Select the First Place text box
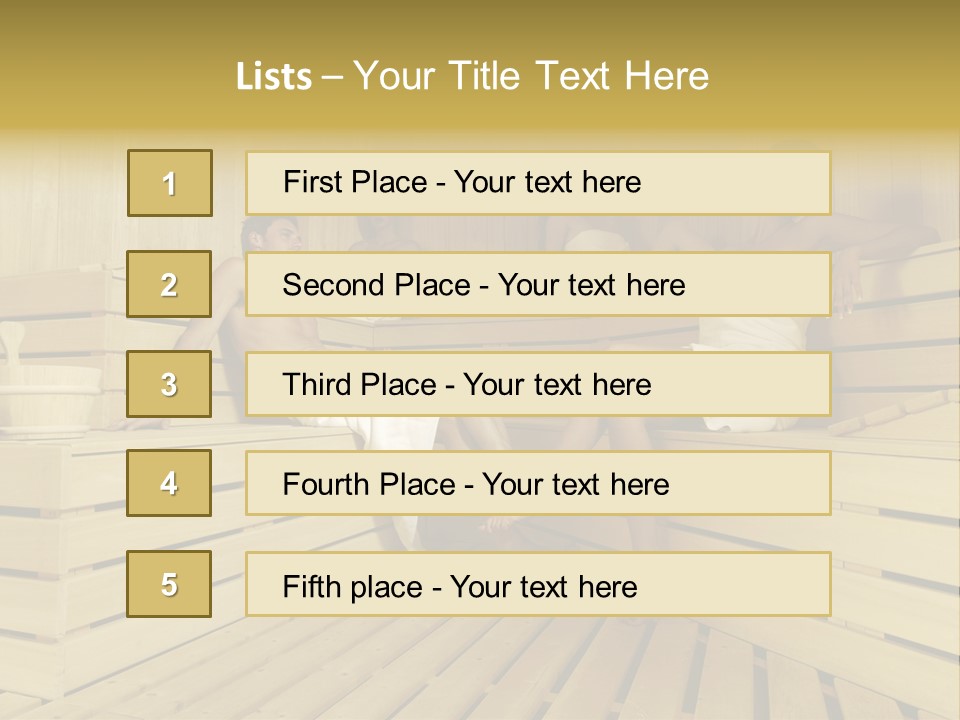Image resolution: width=960 pixels, height=720 pixels. 538,183
